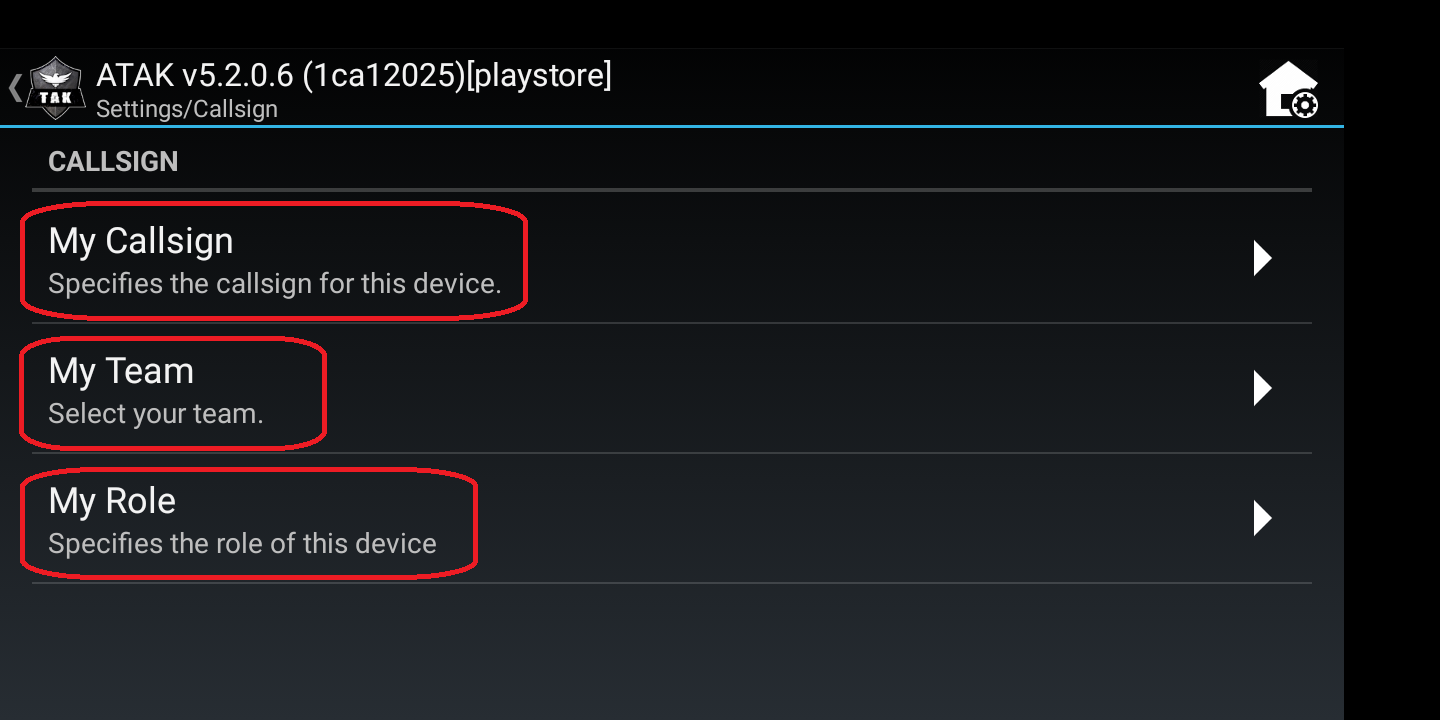Screen dimensions: 1440x720
Task: Click "Specifies the callsign for this device." text
Action: [x=275, y=284]
